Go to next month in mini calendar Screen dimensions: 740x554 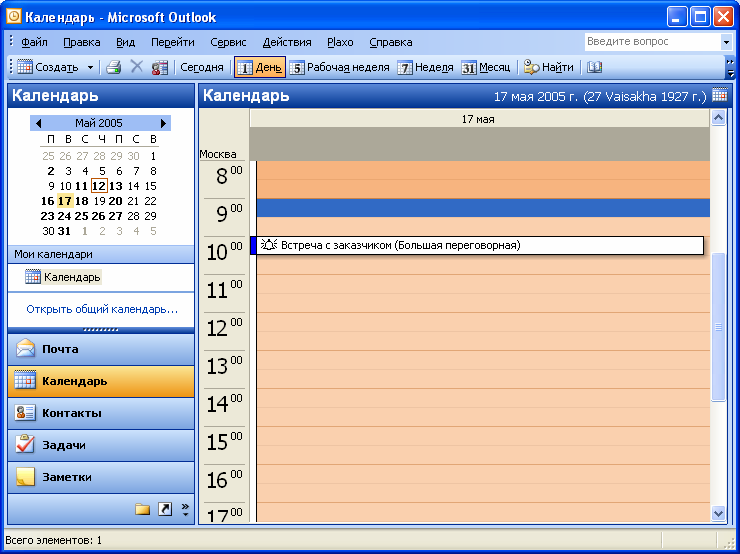163,123
